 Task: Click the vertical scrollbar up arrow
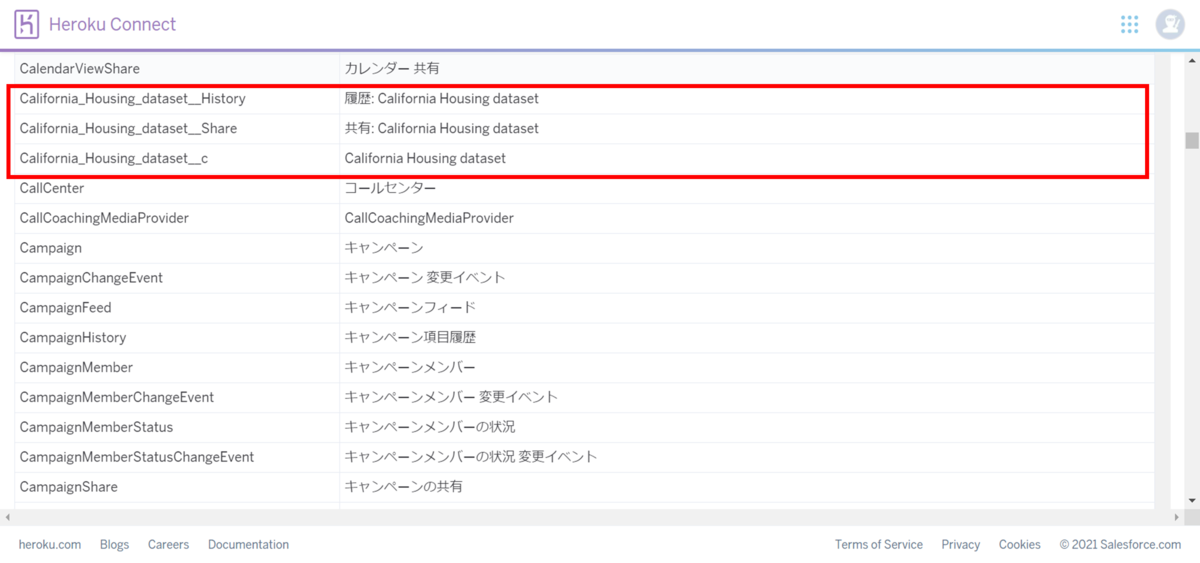(x=1192, y=61)
